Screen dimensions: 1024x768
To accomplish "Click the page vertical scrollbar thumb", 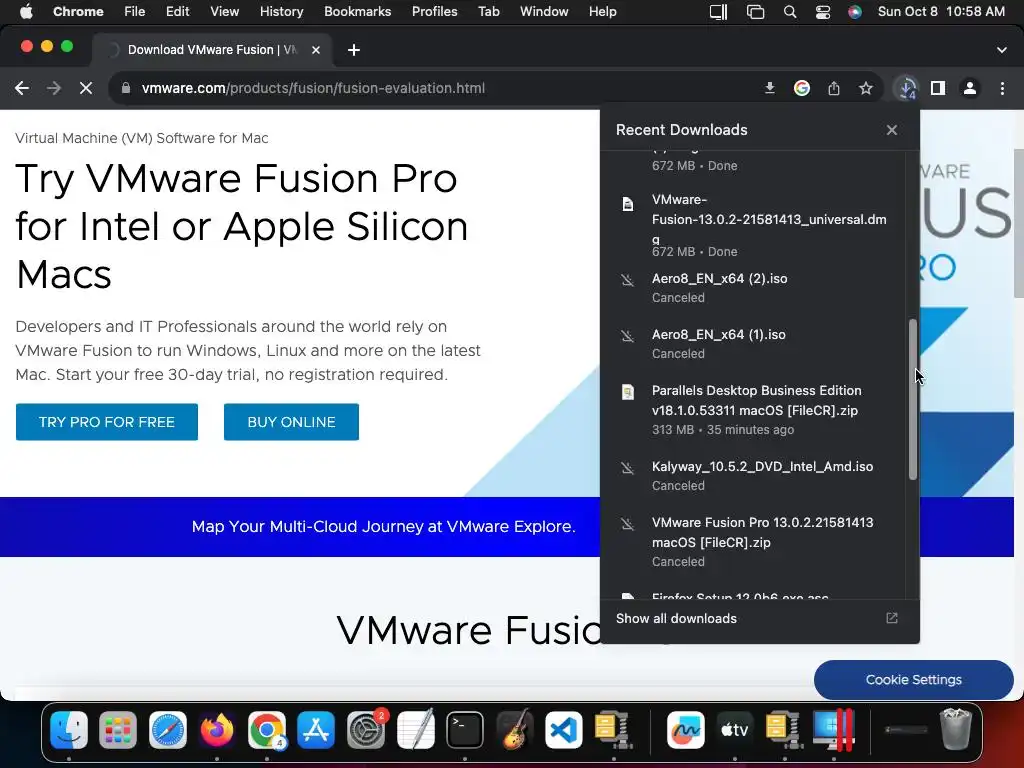I will pyautogui.click(x=1019, y=223).
